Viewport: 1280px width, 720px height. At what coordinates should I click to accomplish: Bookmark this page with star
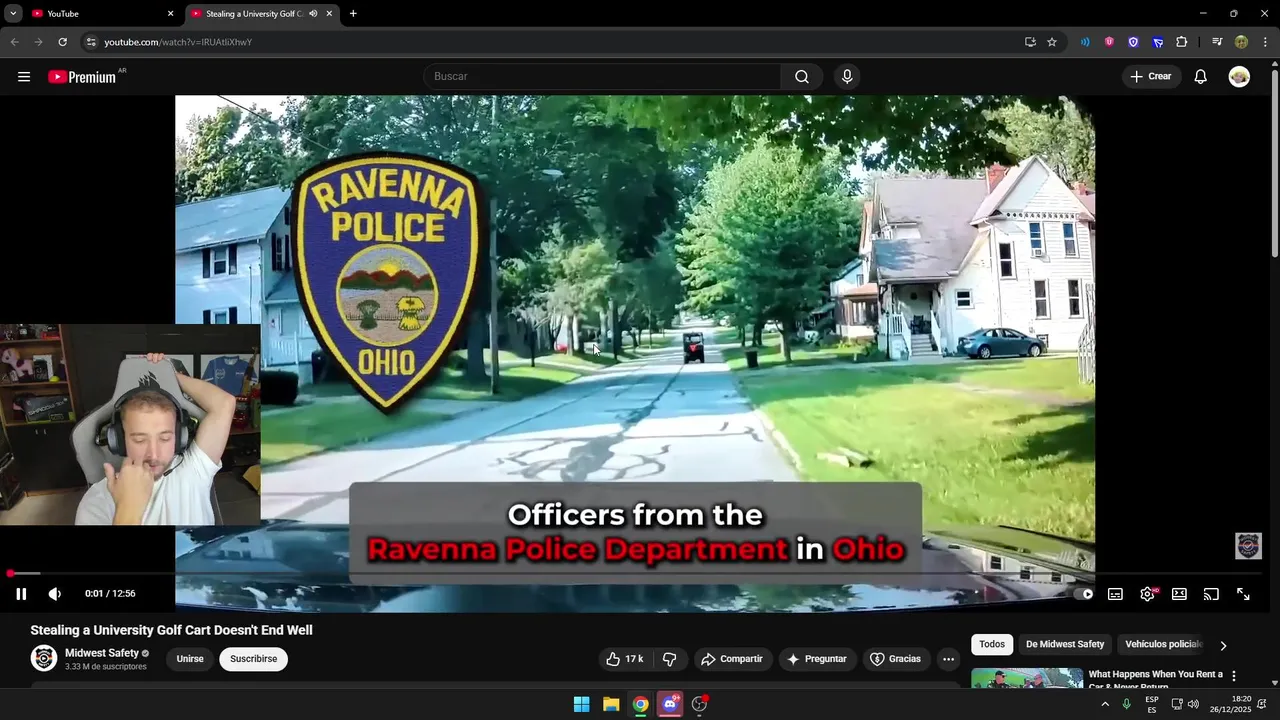tap(1052, 42)
